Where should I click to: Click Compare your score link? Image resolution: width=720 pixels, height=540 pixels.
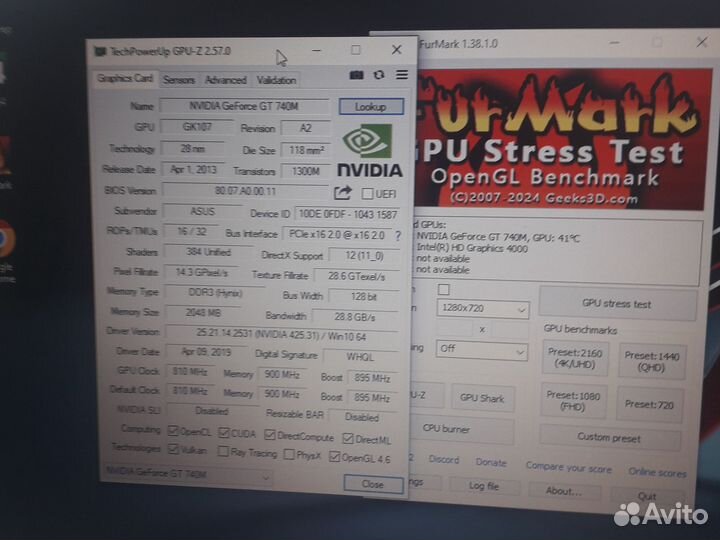568,467
